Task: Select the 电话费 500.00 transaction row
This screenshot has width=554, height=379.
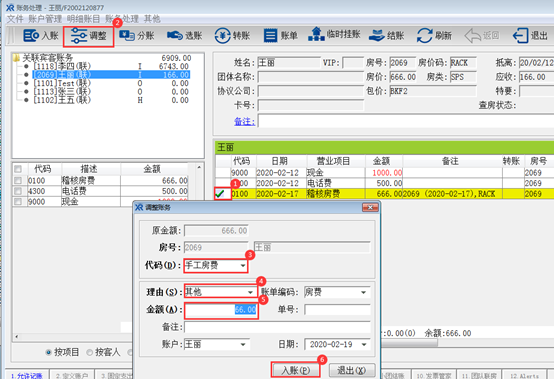Action: 384,183
